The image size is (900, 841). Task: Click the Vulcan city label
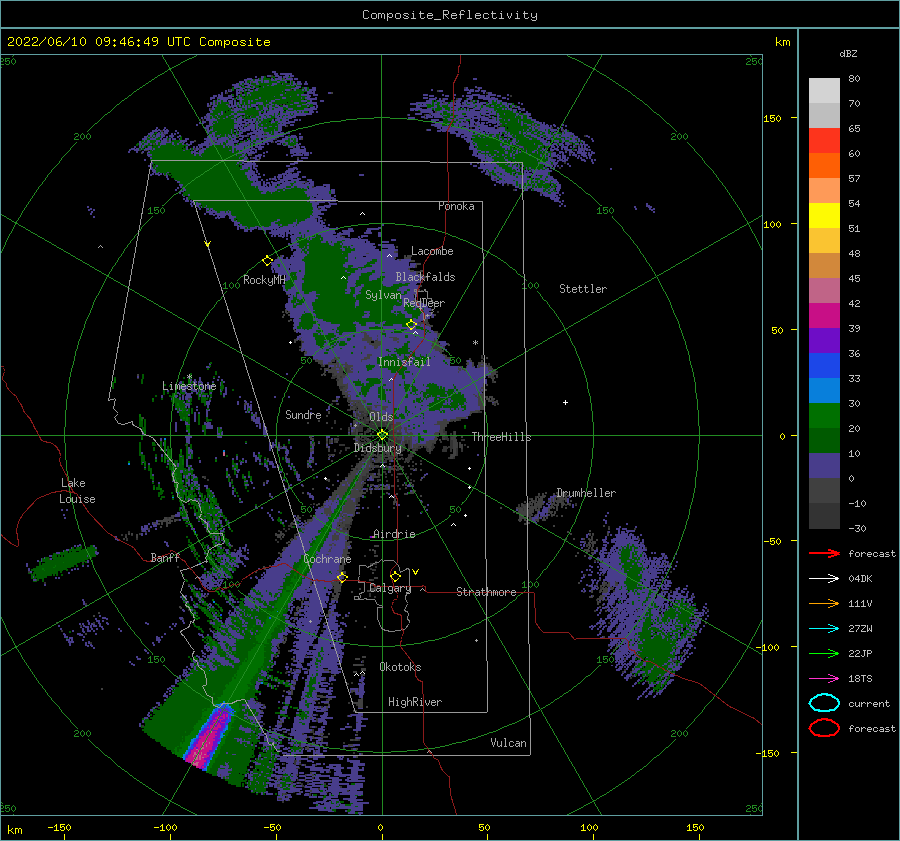pos(508,743)
